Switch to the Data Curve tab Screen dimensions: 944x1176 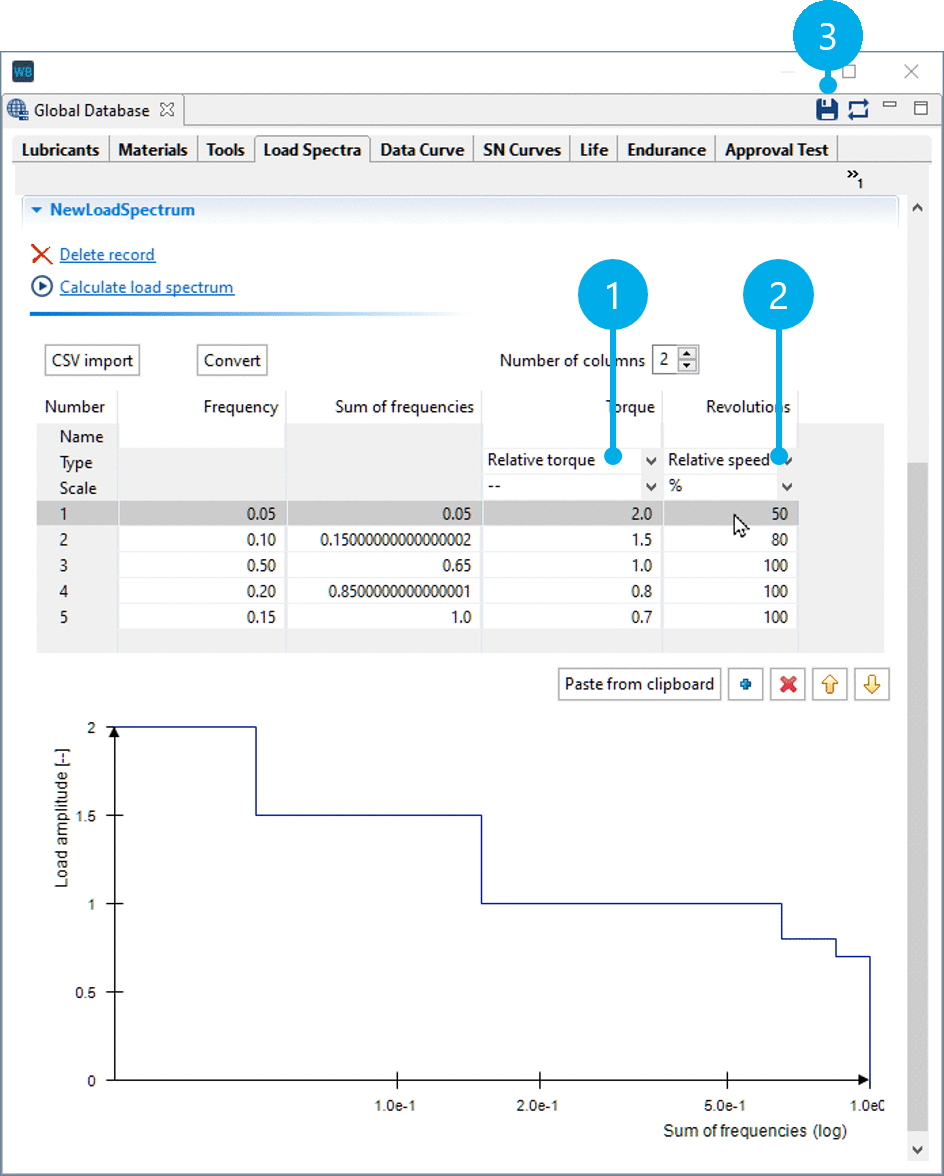pyautogui.click(x=421, y=148)
